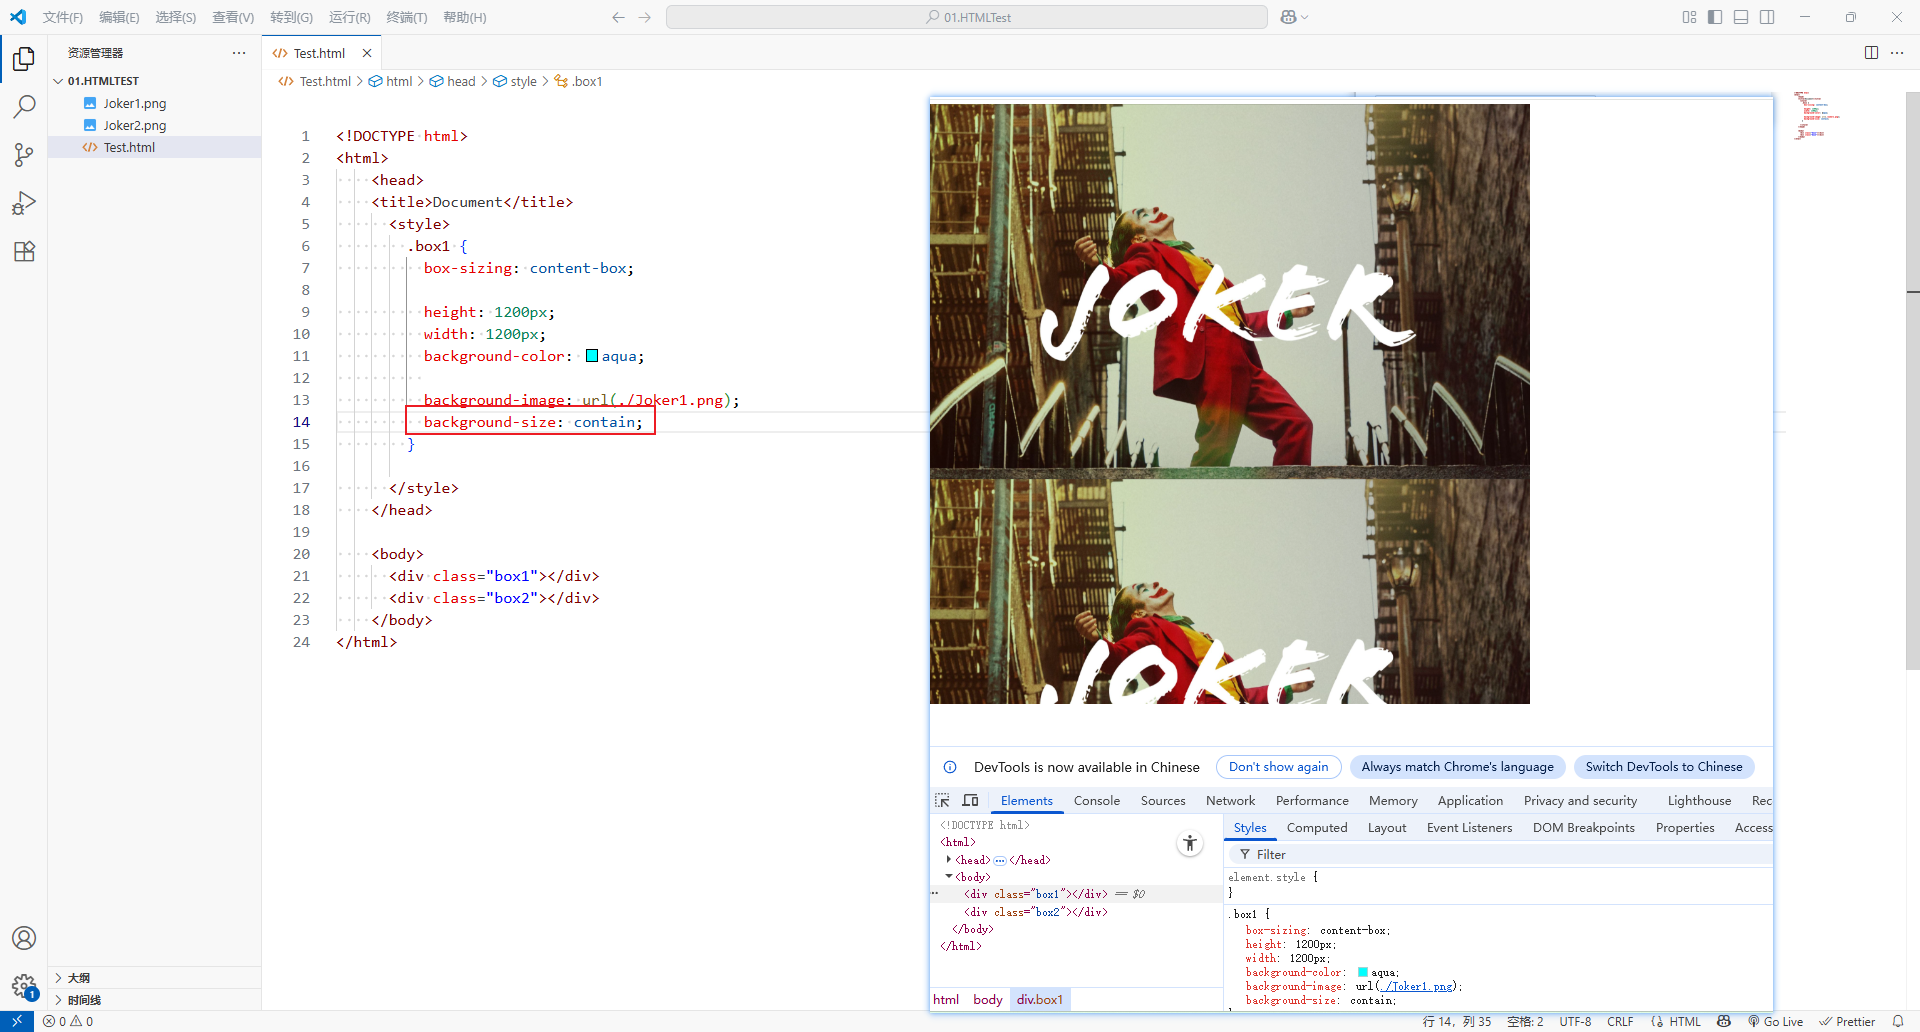The image size is (1920, 1032).
Task: Toggle the DevTools device toolbar icon
Action: [970, 800]
